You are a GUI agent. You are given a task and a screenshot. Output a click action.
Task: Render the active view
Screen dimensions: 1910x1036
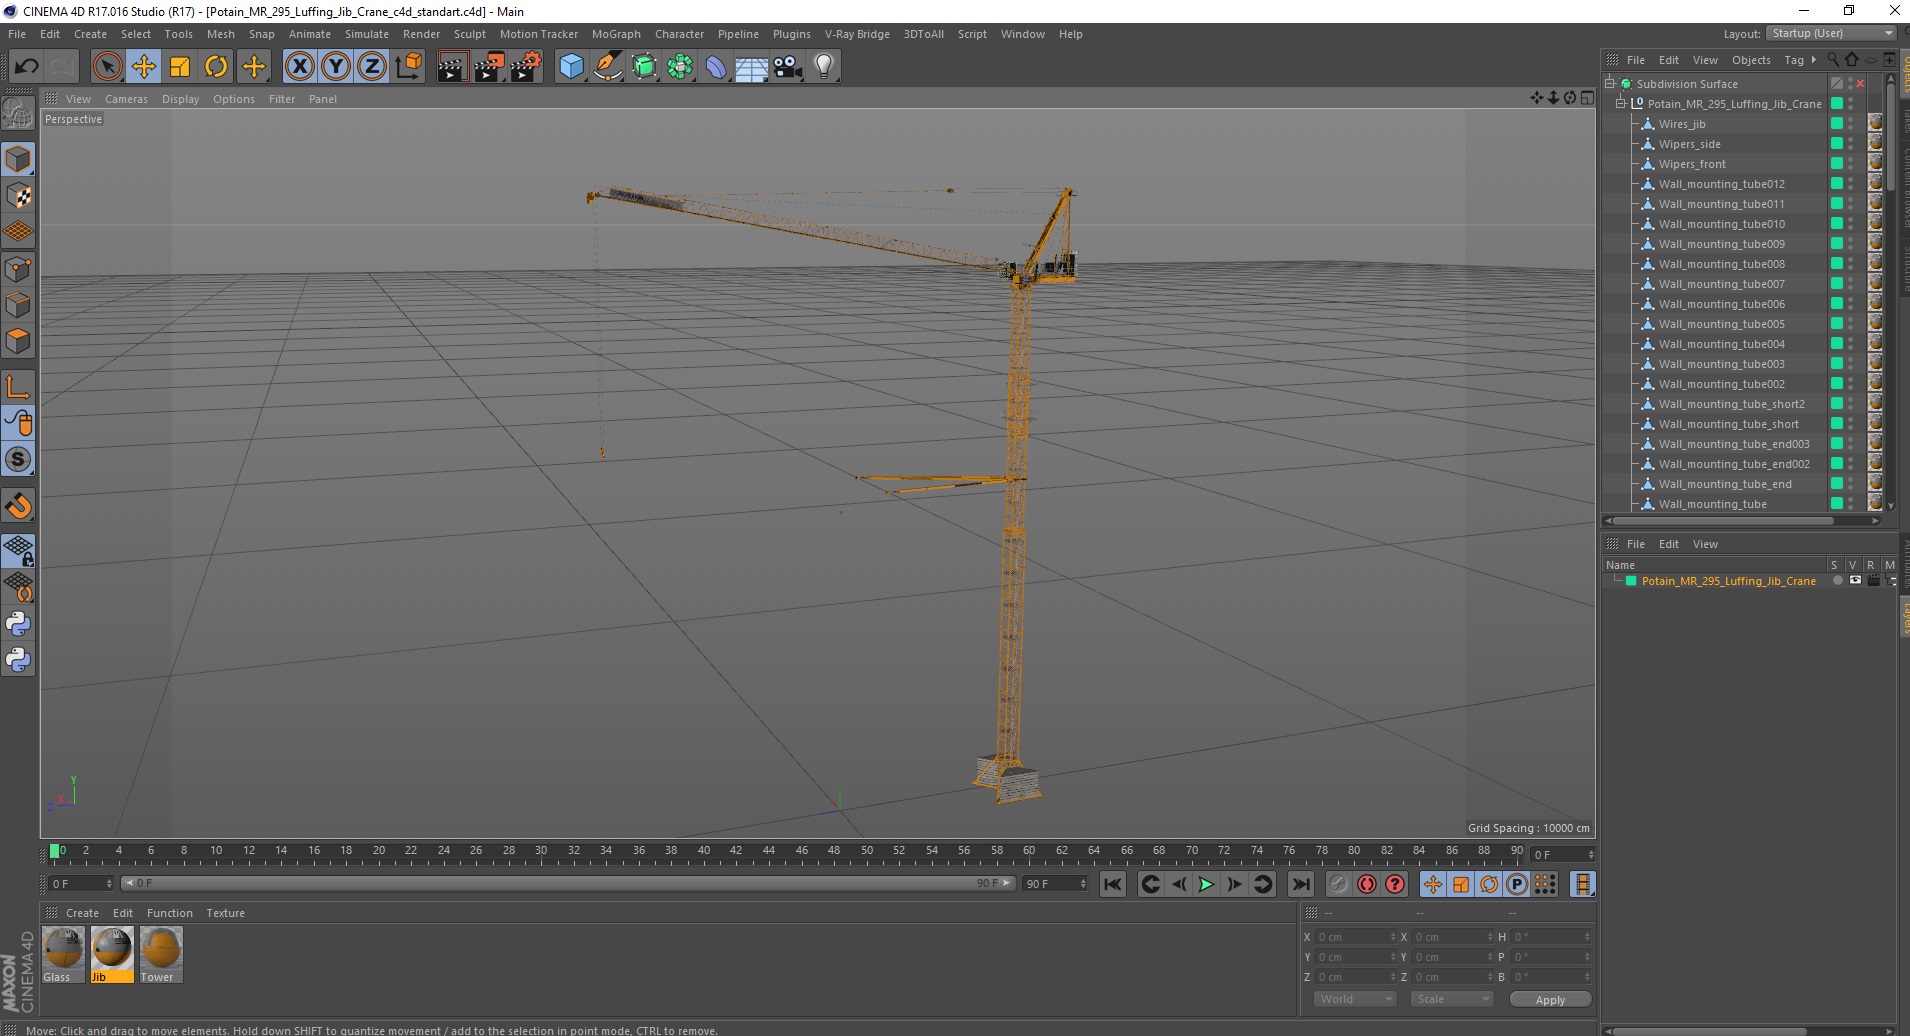point(452,67)
